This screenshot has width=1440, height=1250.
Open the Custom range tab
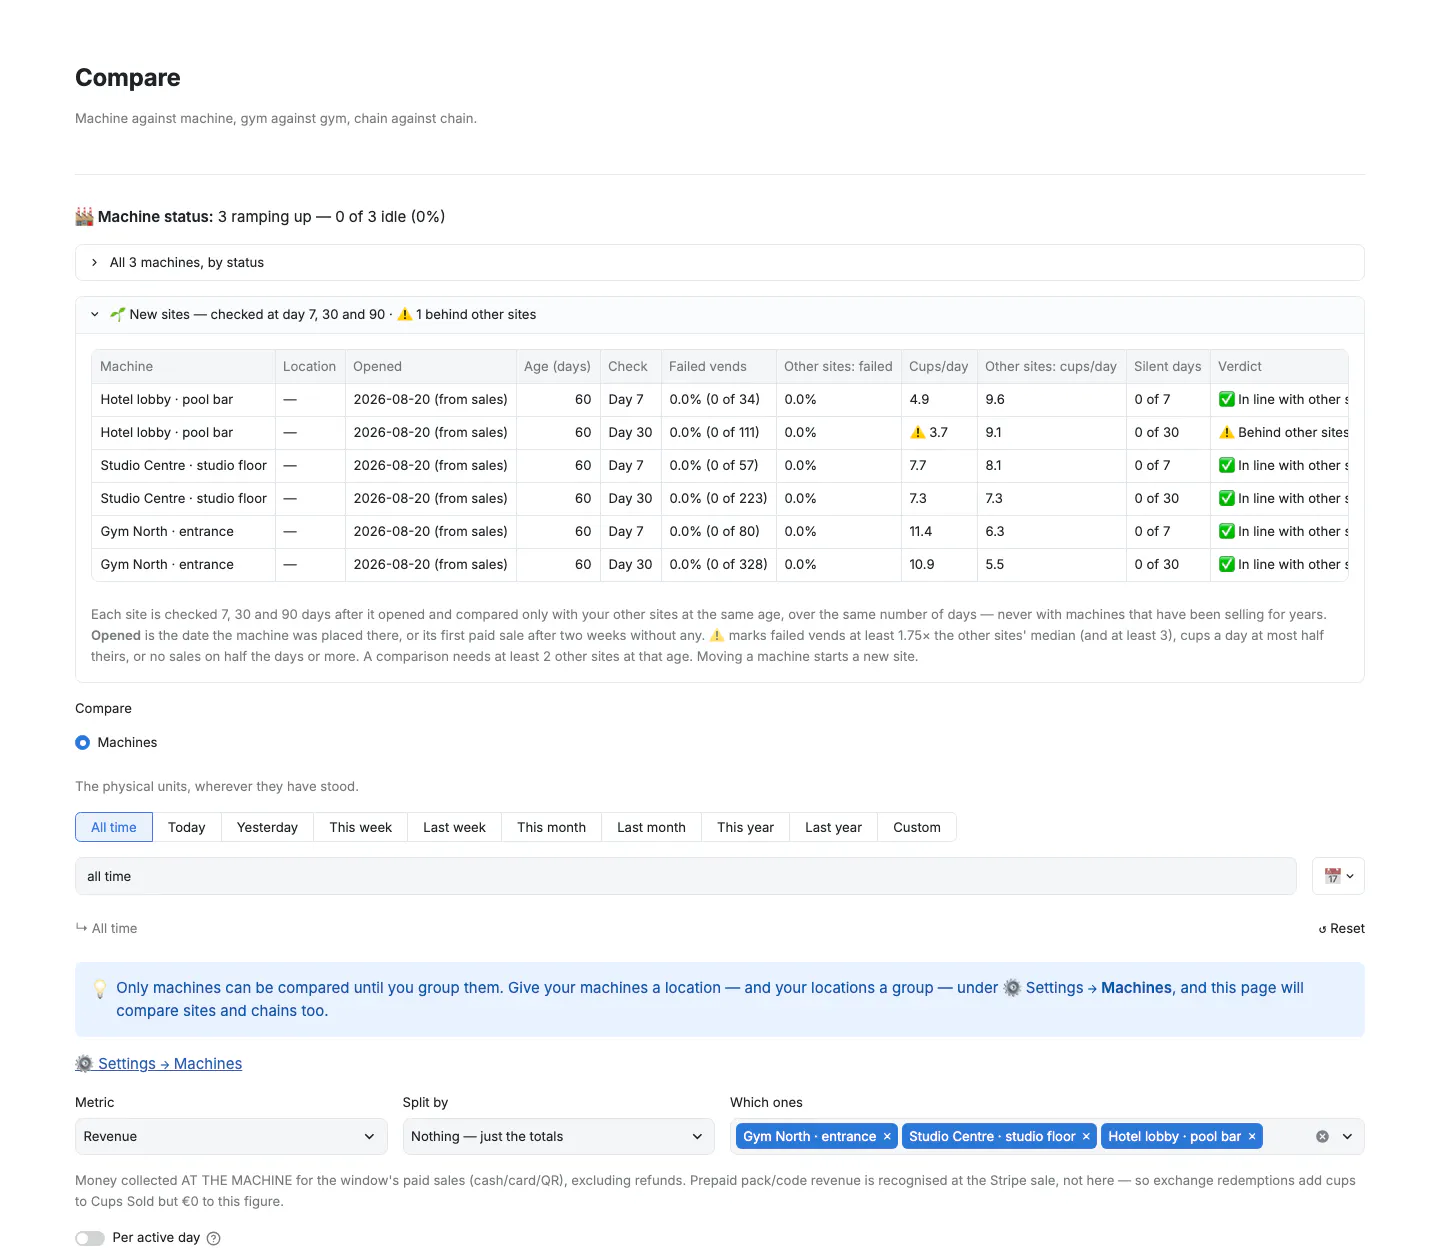917,827
